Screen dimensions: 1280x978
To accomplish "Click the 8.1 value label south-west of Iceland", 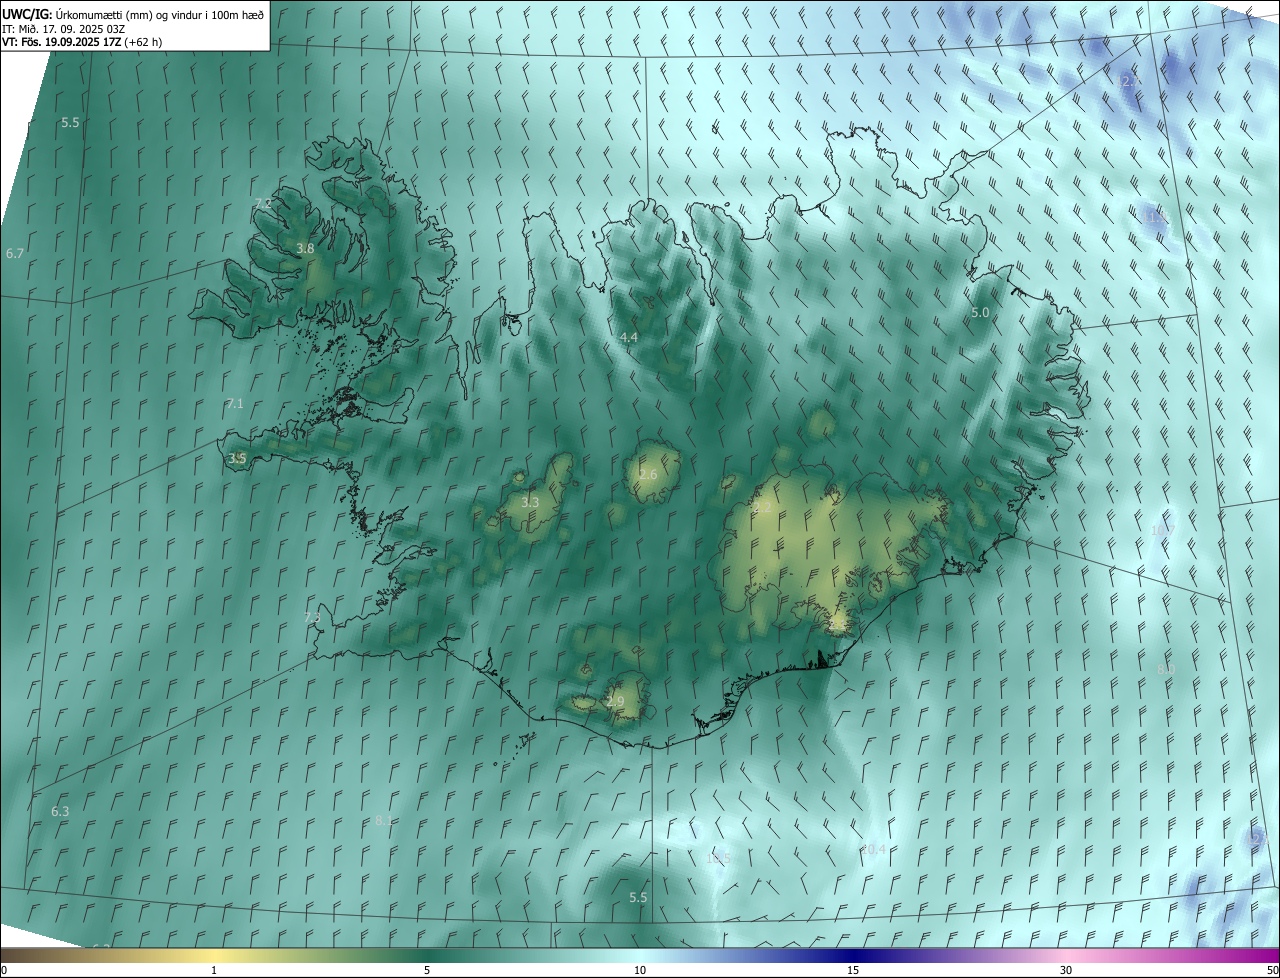I will click(383, 821).
